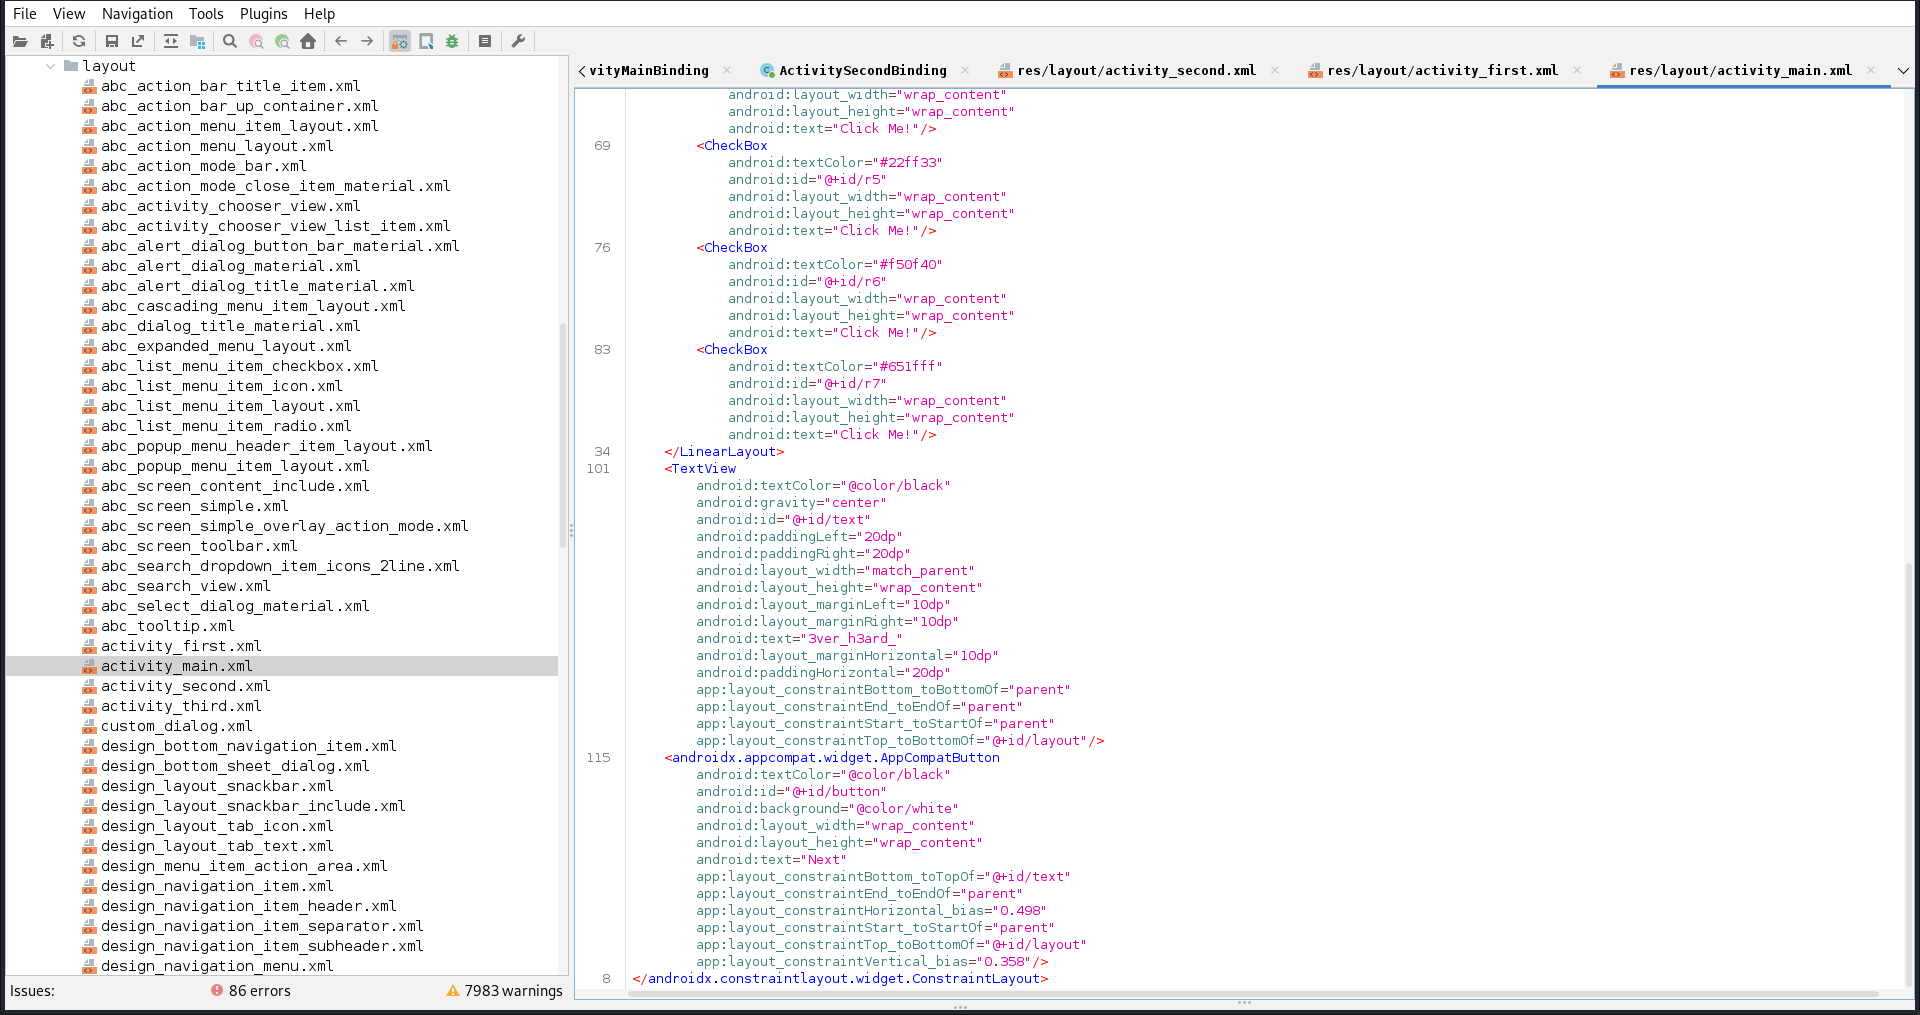Click the 7983 warnings indicator

(x=505, y=991)
